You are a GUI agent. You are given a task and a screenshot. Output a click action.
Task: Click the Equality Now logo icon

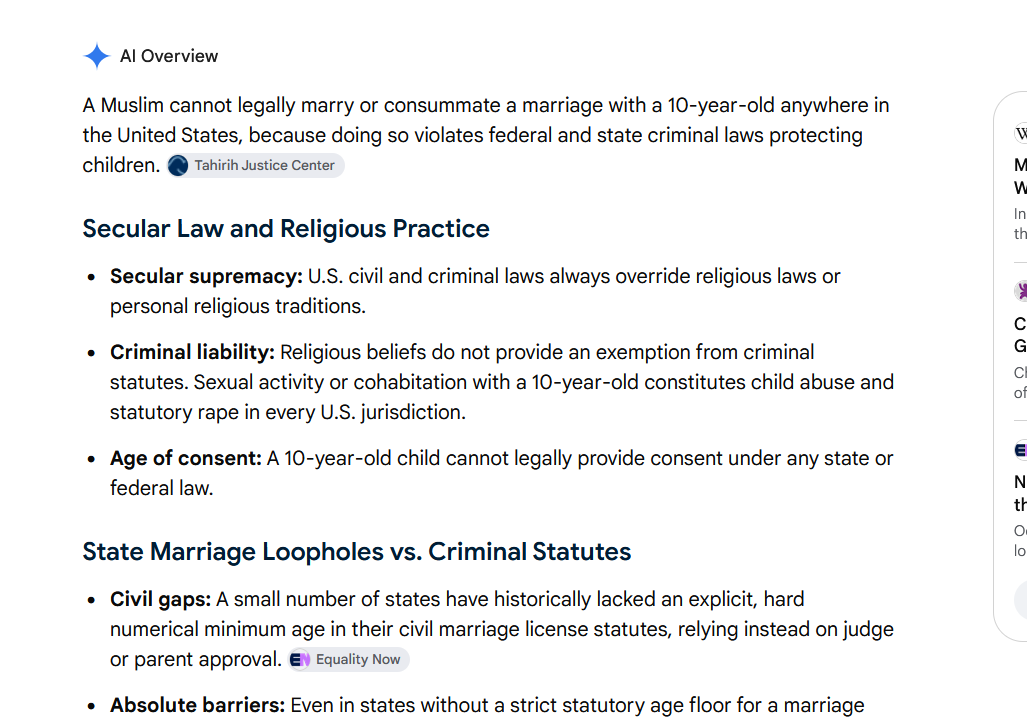pos(300,660)
